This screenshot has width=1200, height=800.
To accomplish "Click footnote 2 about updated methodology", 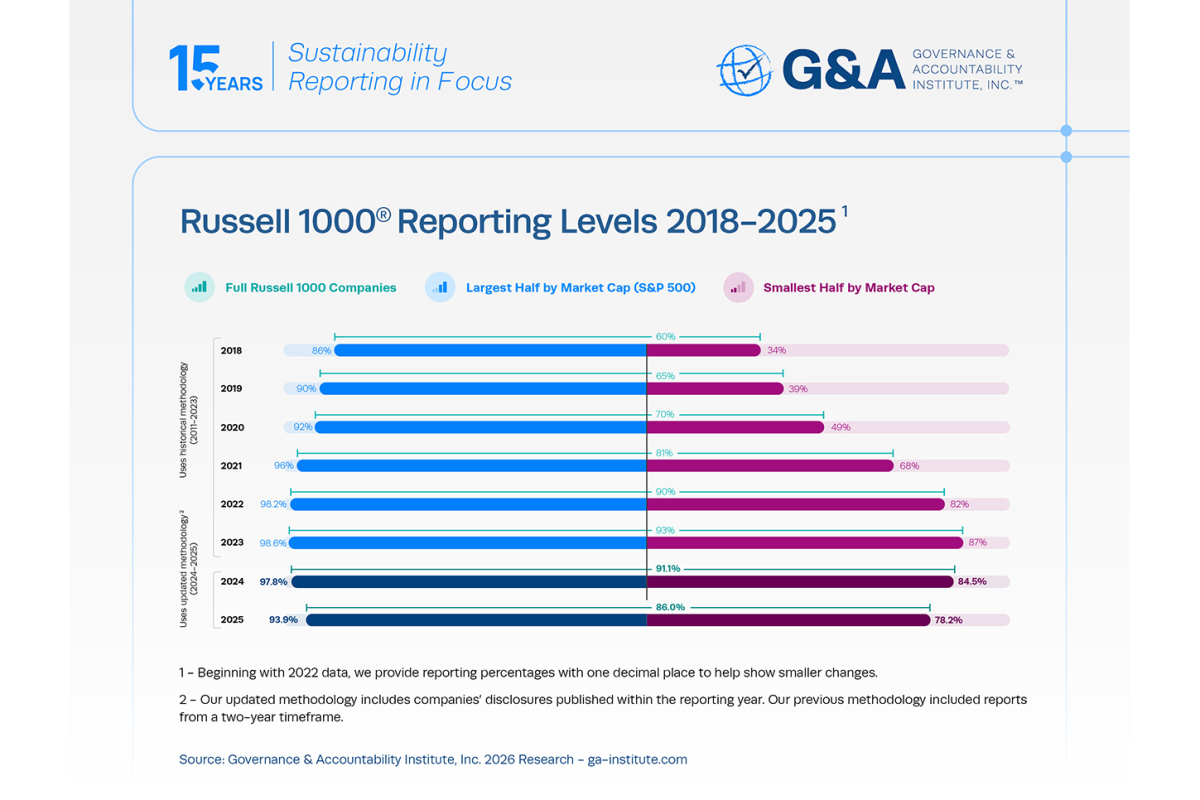I will (603, 708).
